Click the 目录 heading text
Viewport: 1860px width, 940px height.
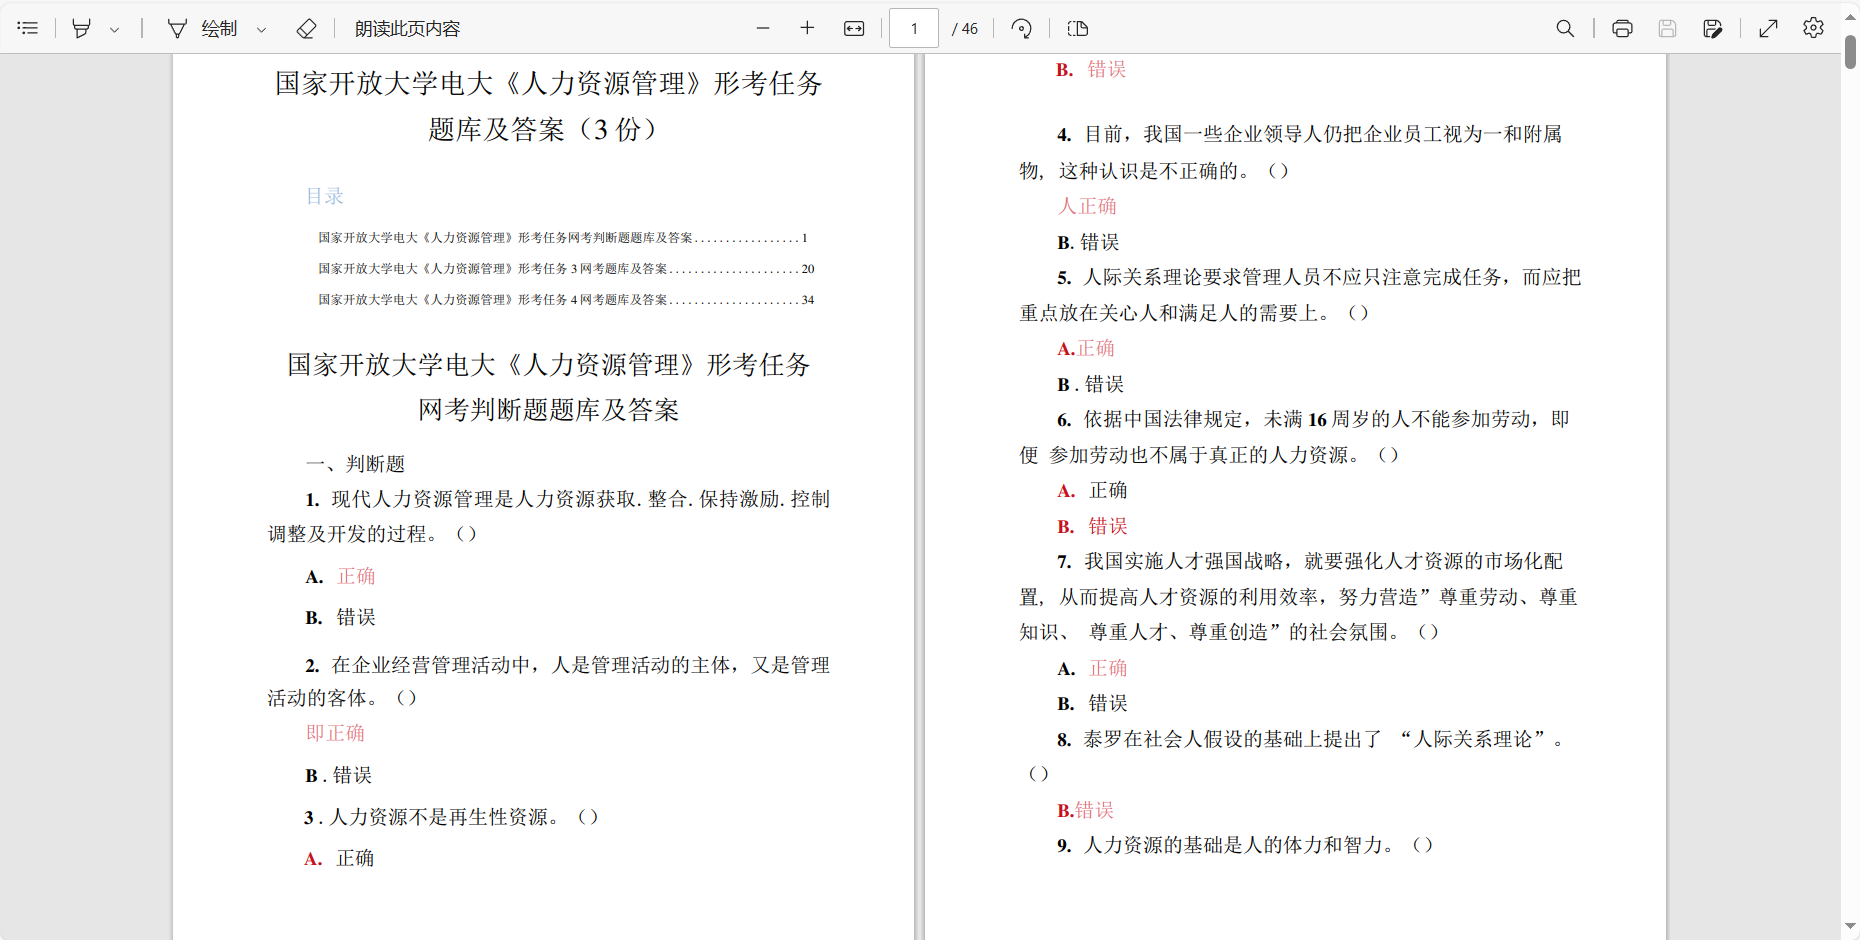tap(325, 196)
